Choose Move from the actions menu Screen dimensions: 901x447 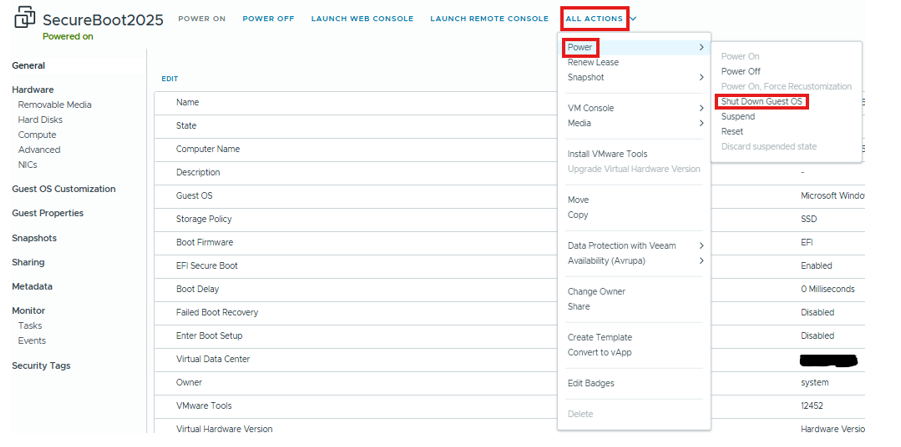click(578, 200)
